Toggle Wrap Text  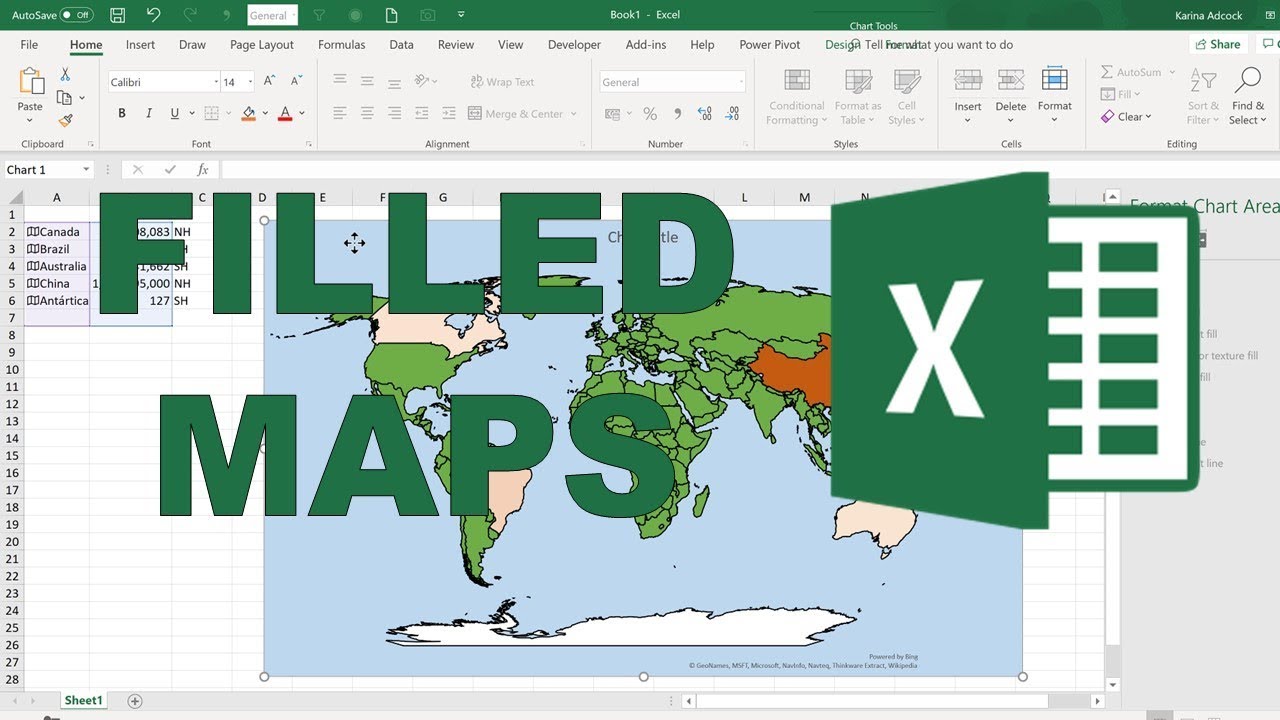(x=501, y=82)
